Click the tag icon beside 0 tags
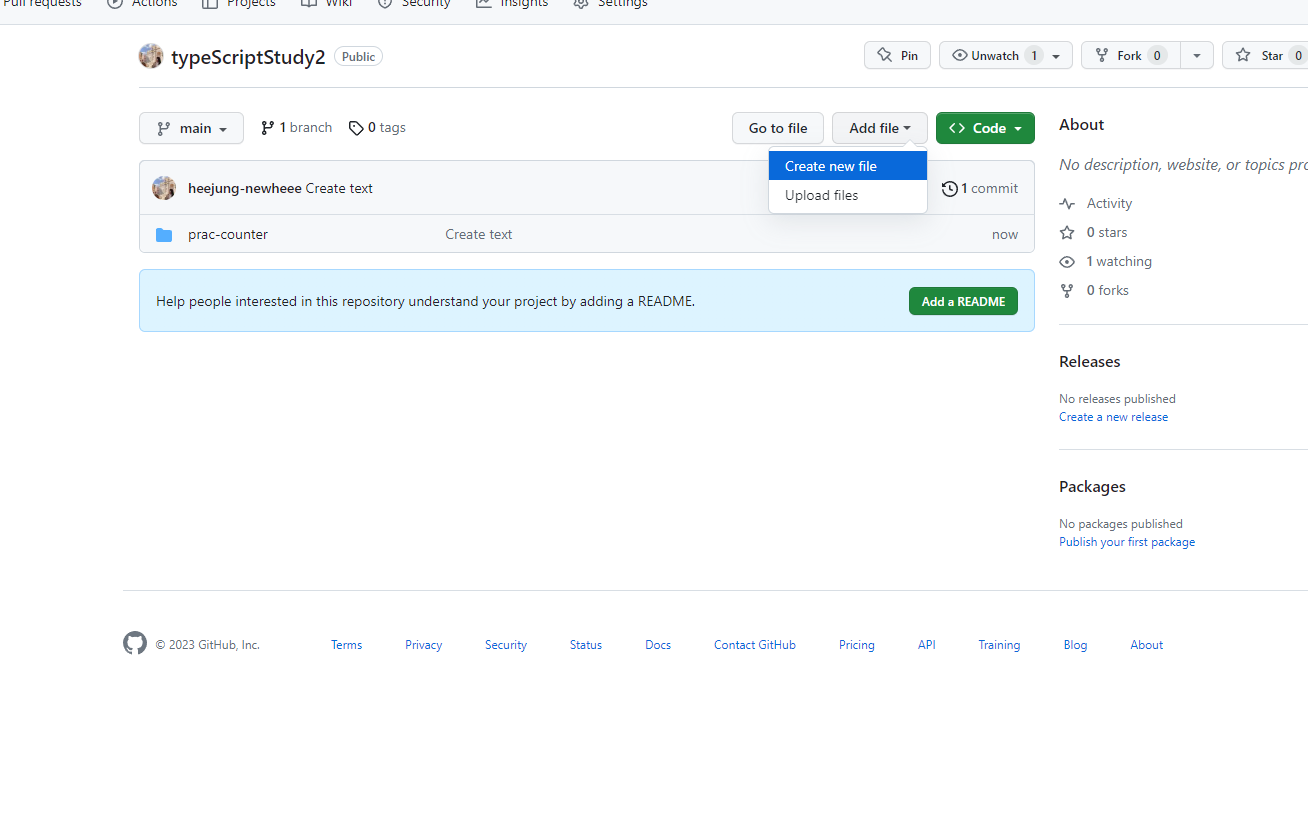1308x817 pixels. 356,128
